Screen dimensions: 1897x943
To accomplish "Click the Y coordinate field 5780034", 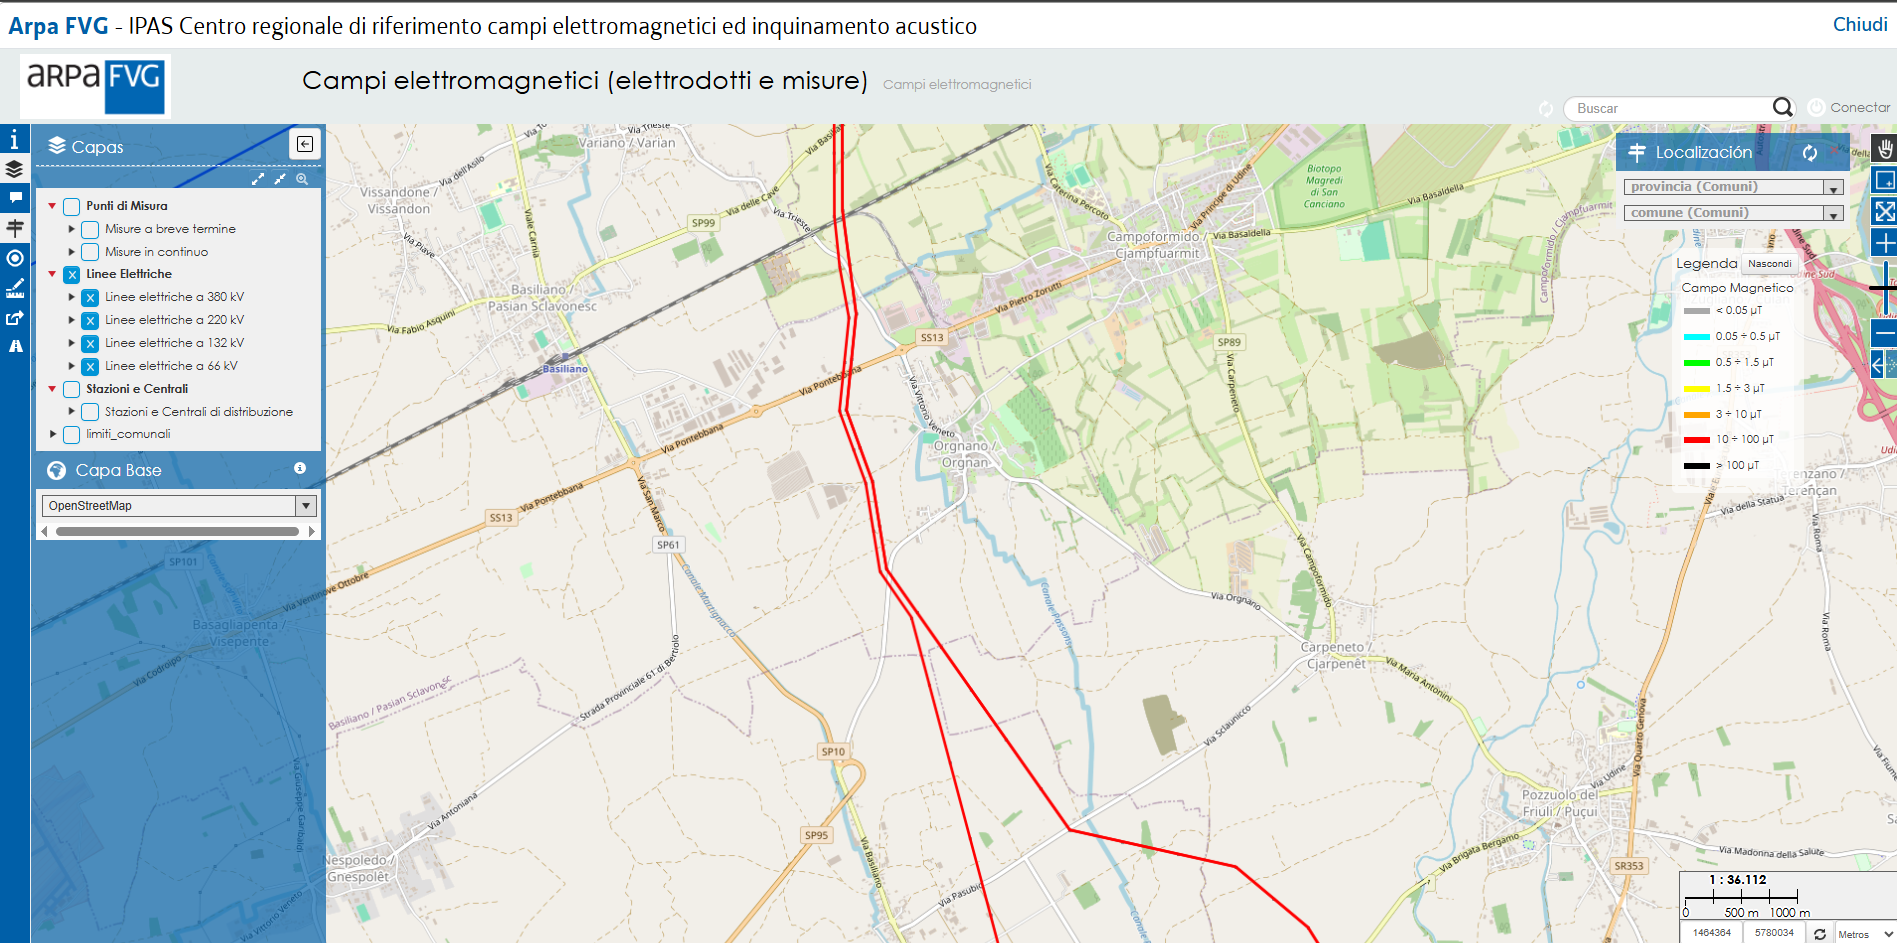I will coord(1774,933).
